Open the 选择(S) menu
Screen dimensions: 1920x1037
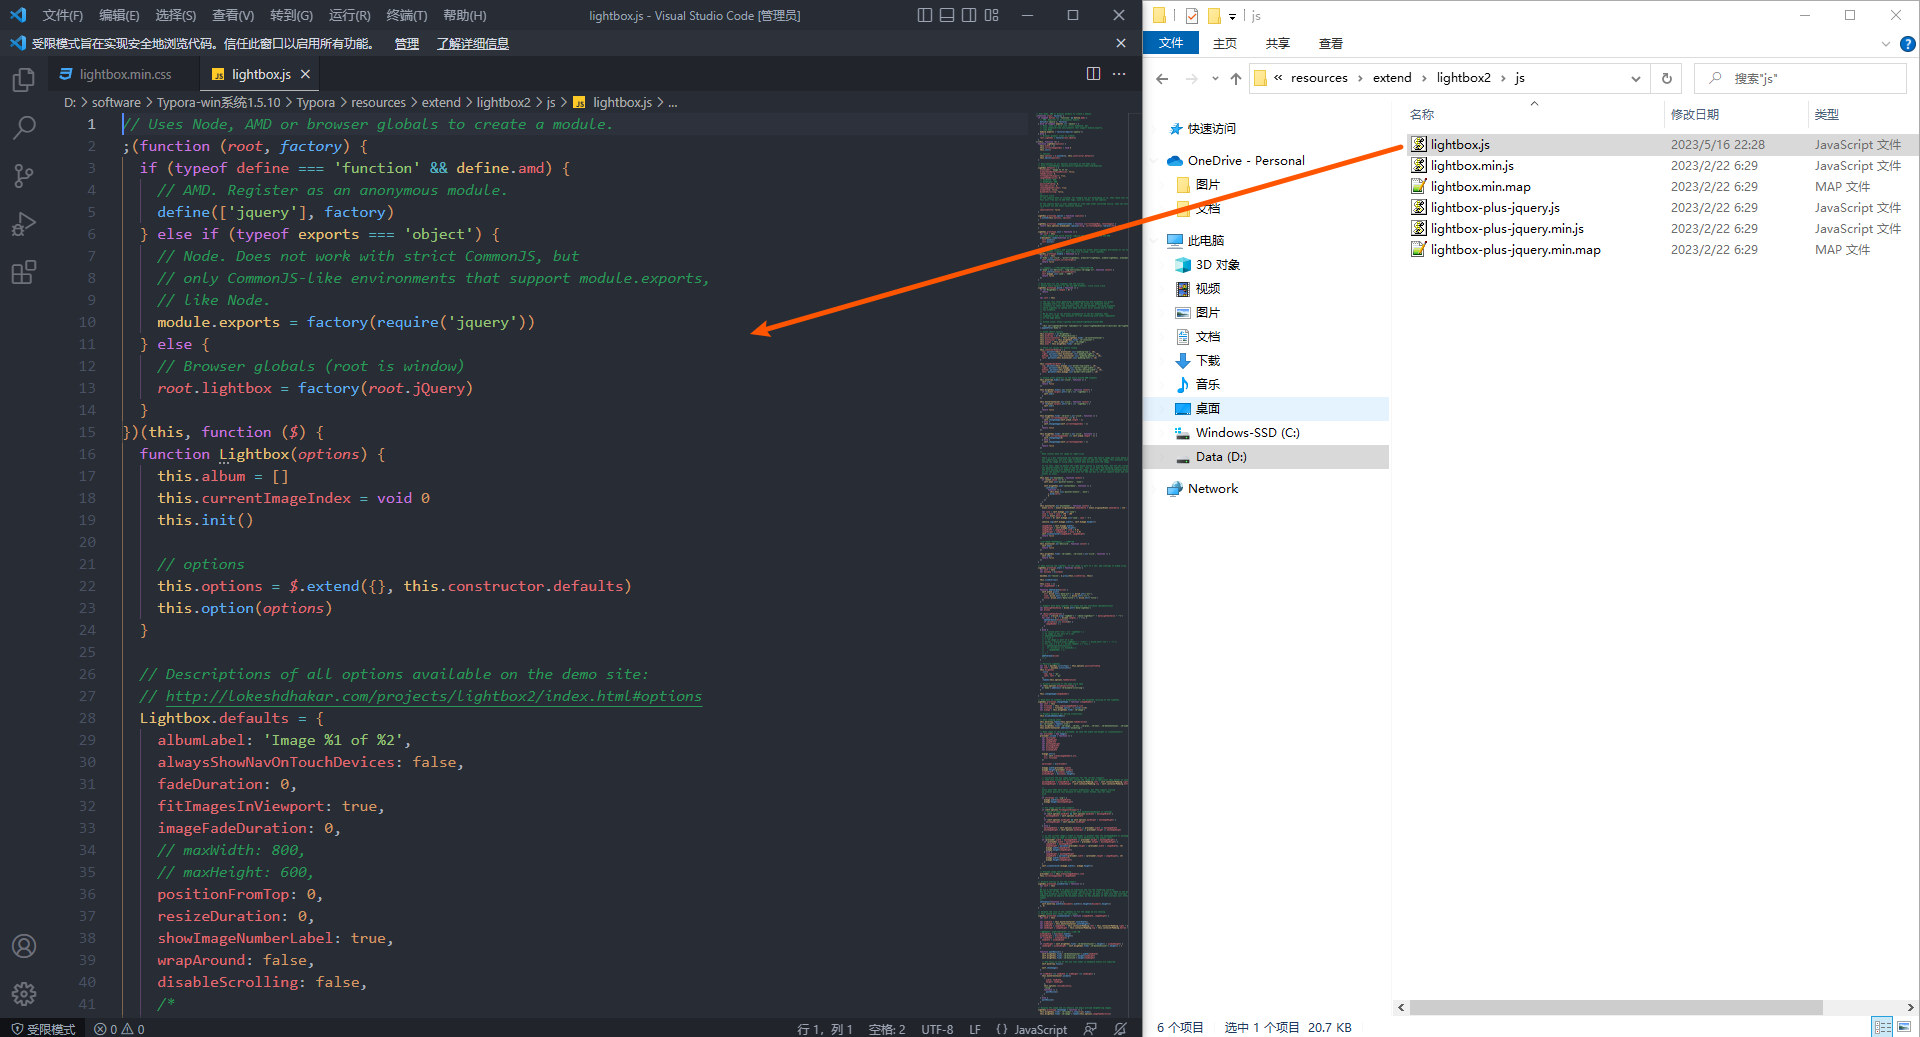point(175,15)
